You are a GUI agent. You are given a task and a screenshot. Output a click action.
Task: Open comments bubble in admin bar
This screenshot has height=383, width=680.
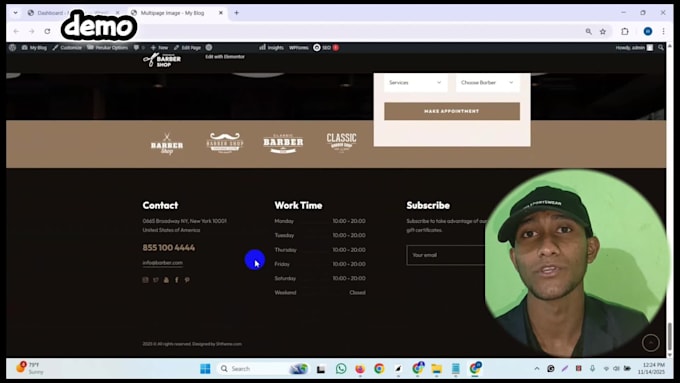click(138, 48)
